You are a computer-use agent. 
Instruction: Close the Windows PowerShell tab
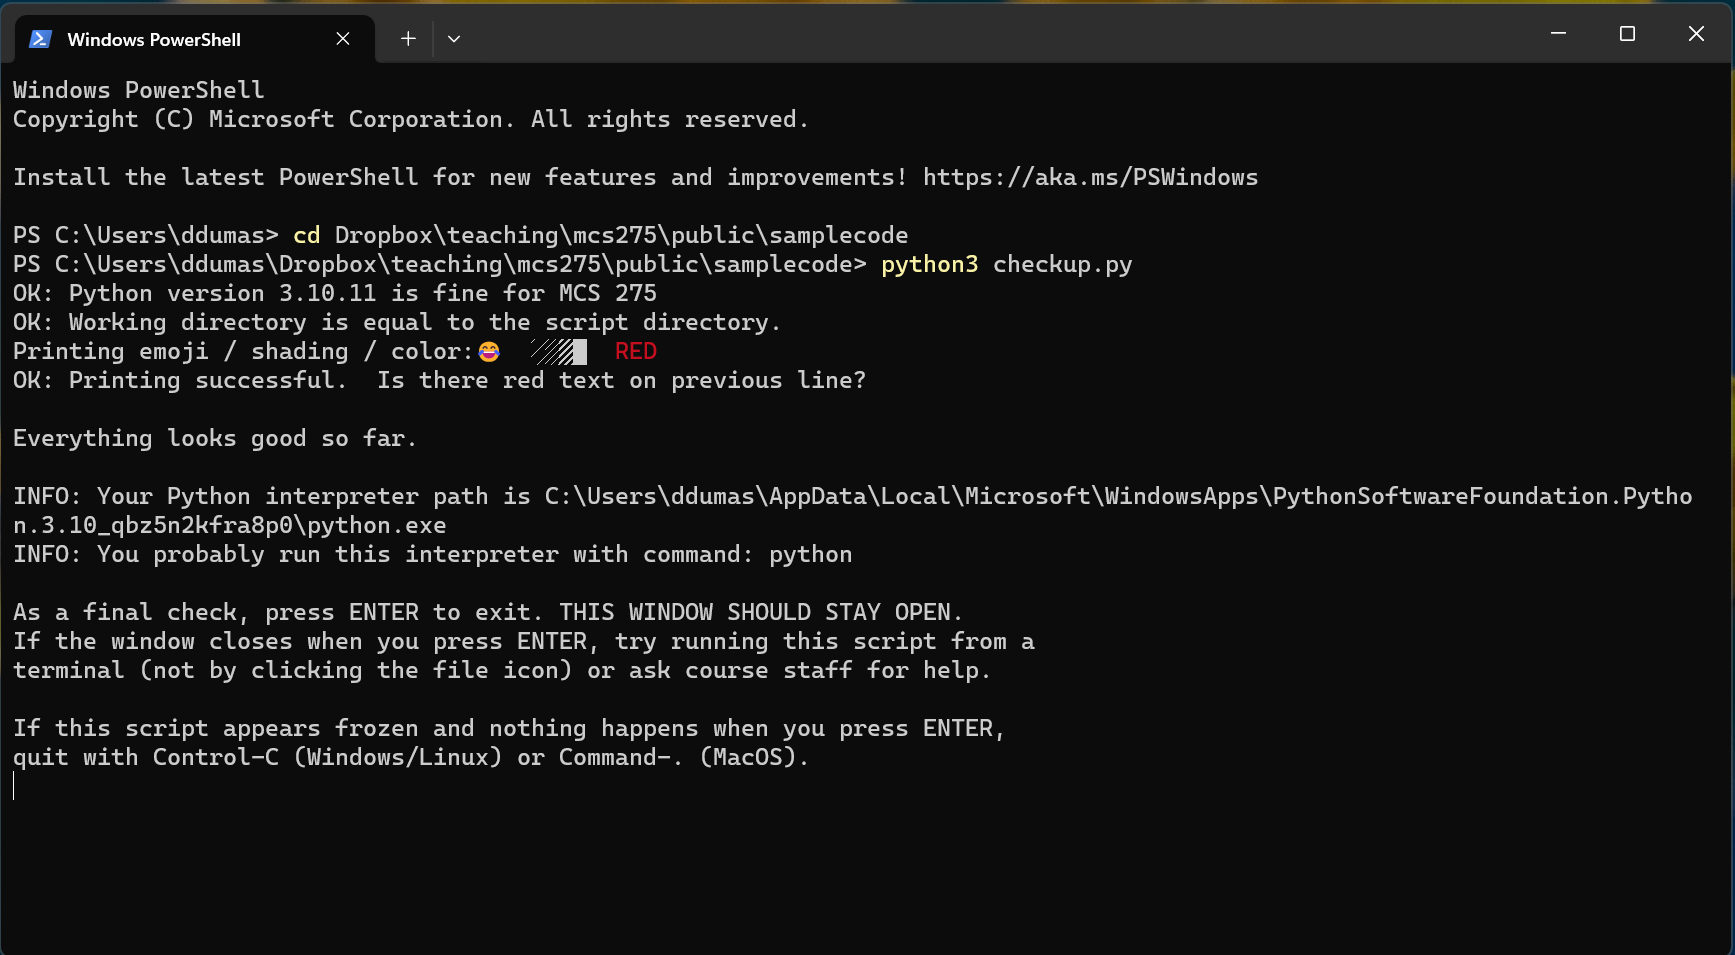(343, 39)
